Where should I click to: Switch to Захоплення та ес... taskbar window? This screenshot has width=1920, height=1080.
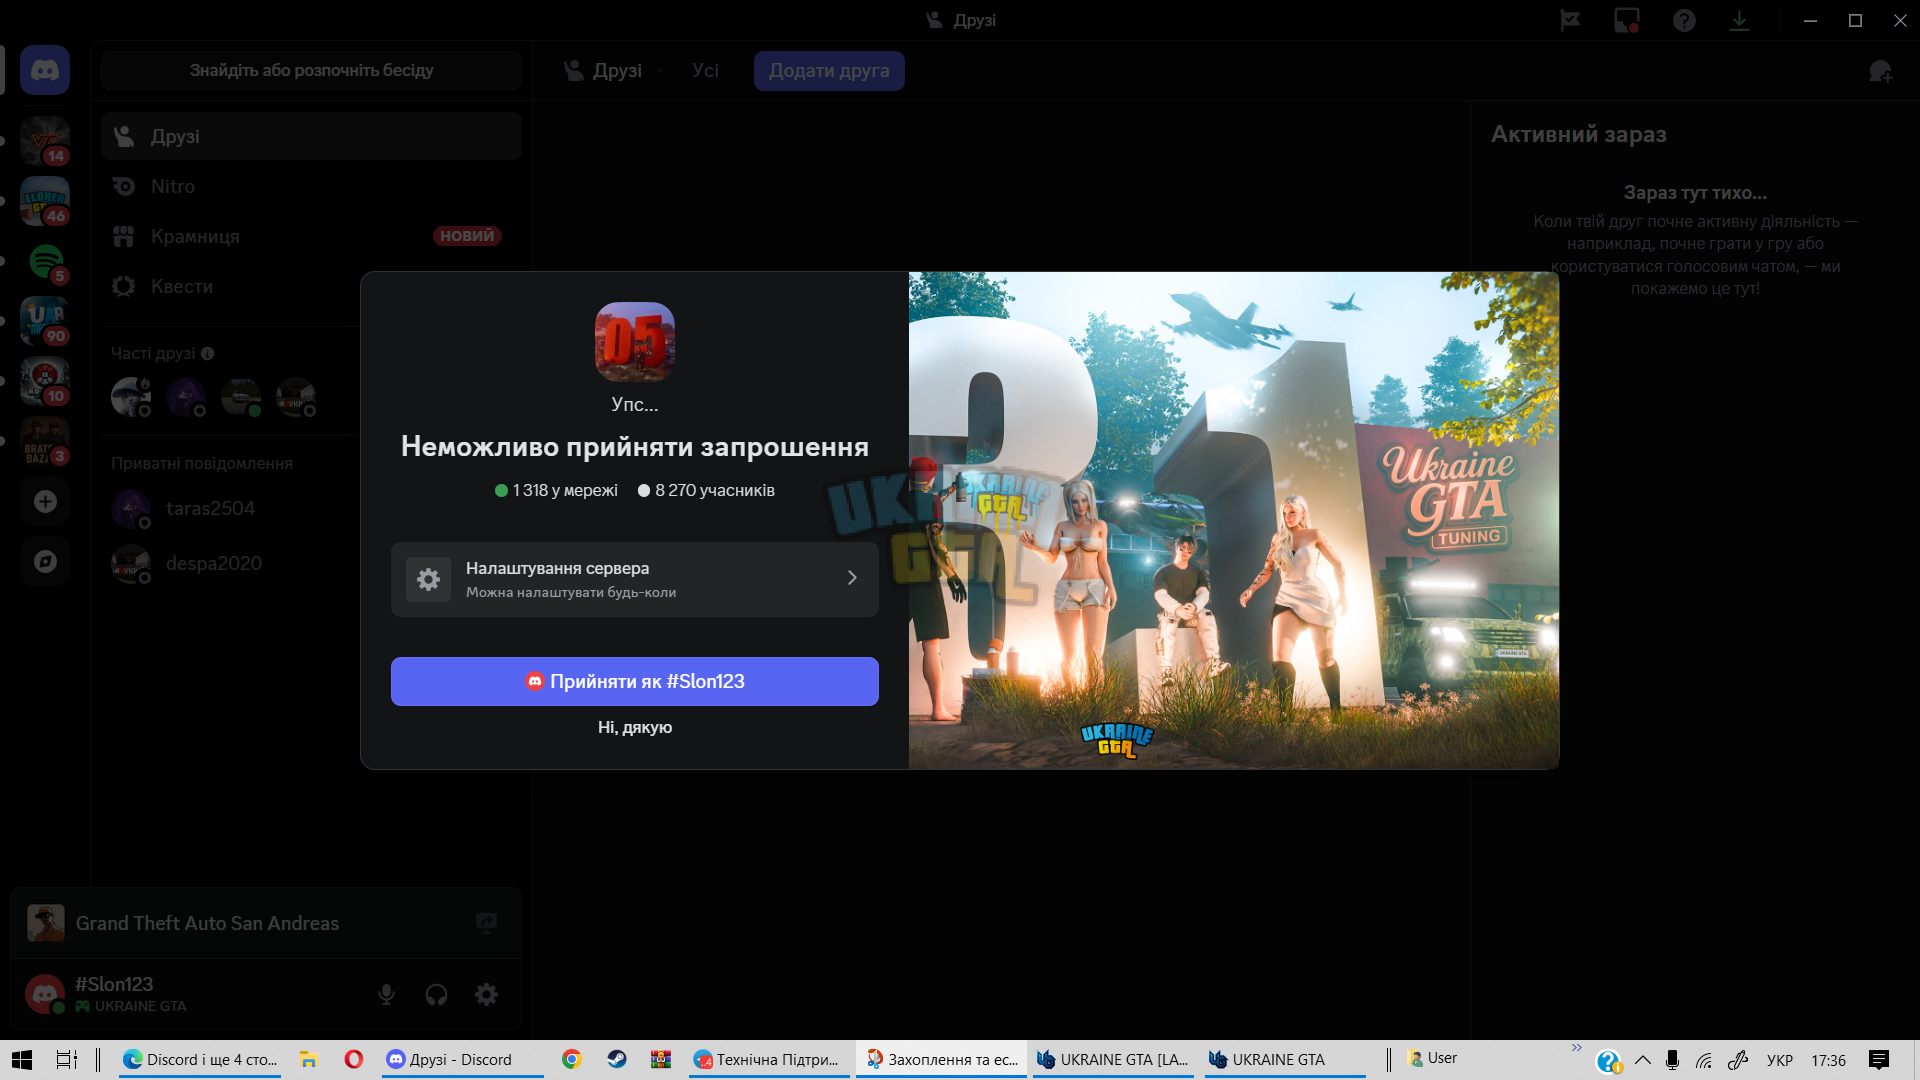tap(941, 1060)
